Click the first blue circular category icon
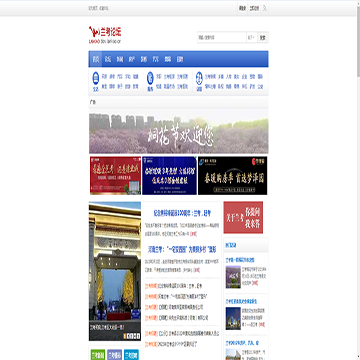The width and height of the screenshot is (360, 360). (x=96, y=77)
